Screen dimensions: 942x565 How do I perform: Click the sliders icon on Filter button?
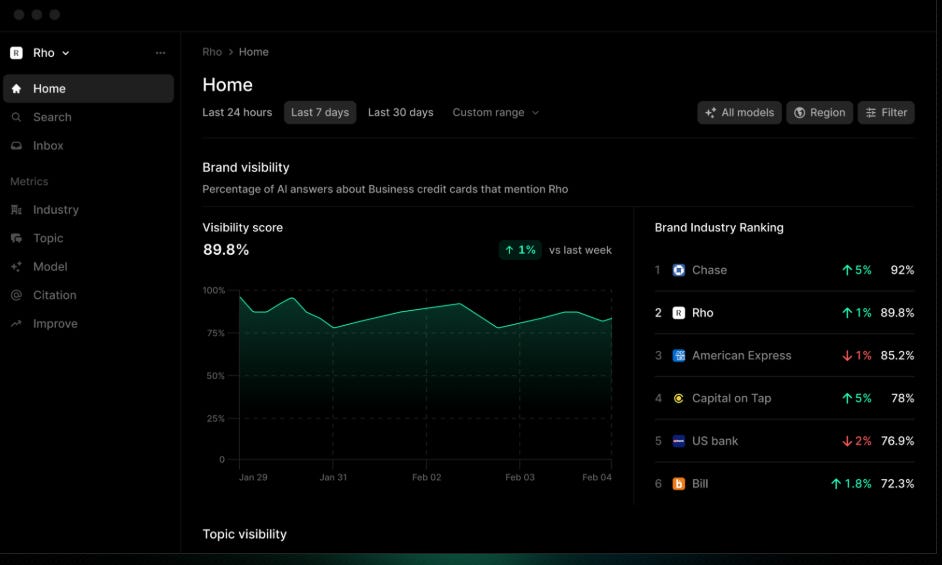(x=871, y=112)
